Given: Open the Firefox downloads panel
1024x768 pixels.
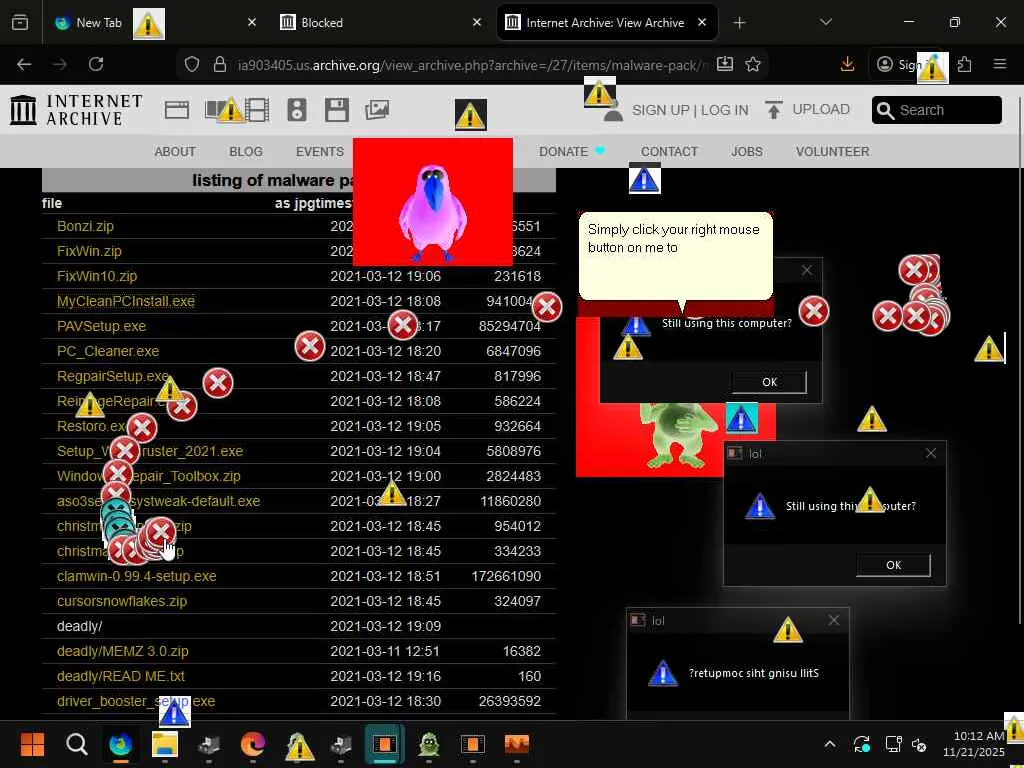Looking at the screenshot, I should 848,64.
